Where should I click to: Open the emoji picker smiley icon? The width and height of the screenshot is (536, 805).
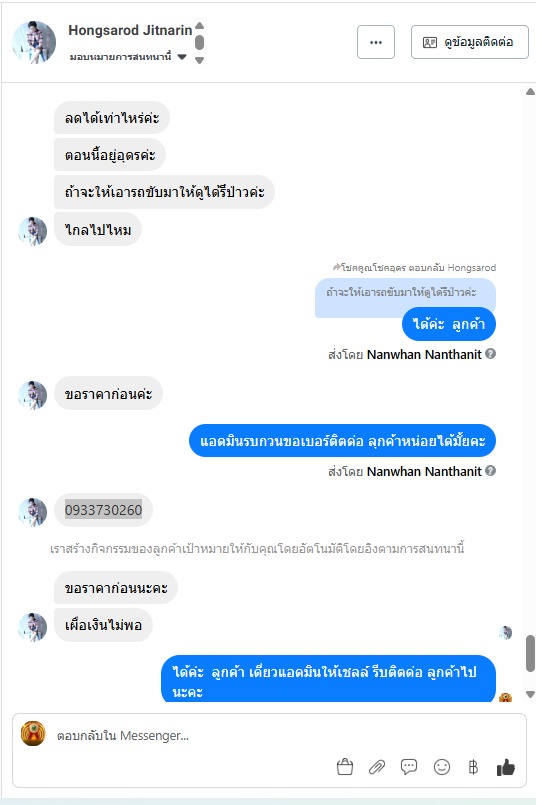tap(442, 767)
